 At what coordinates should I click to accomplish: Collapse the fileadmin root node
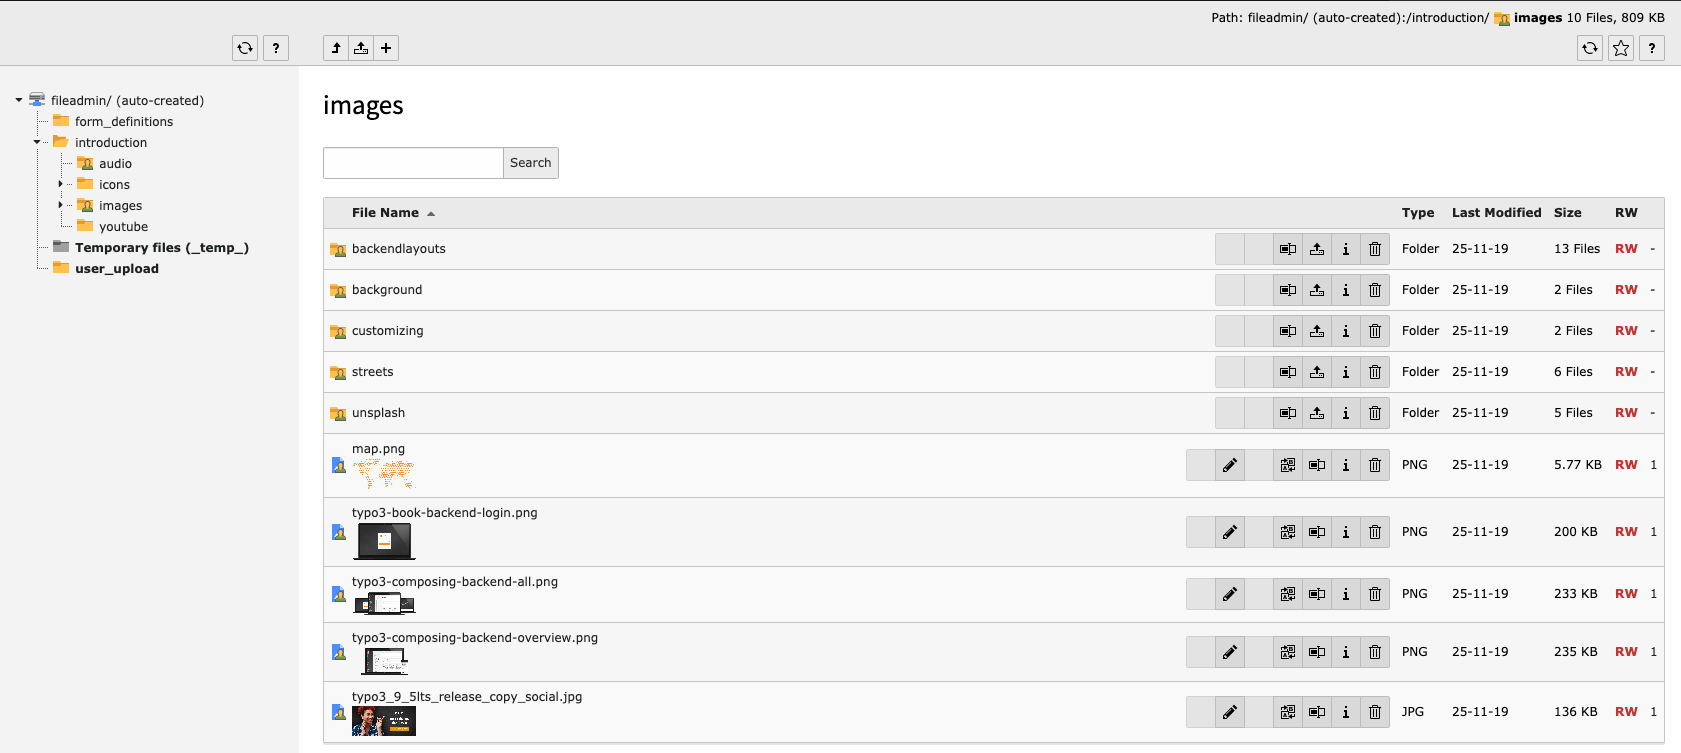pos(19,100)
